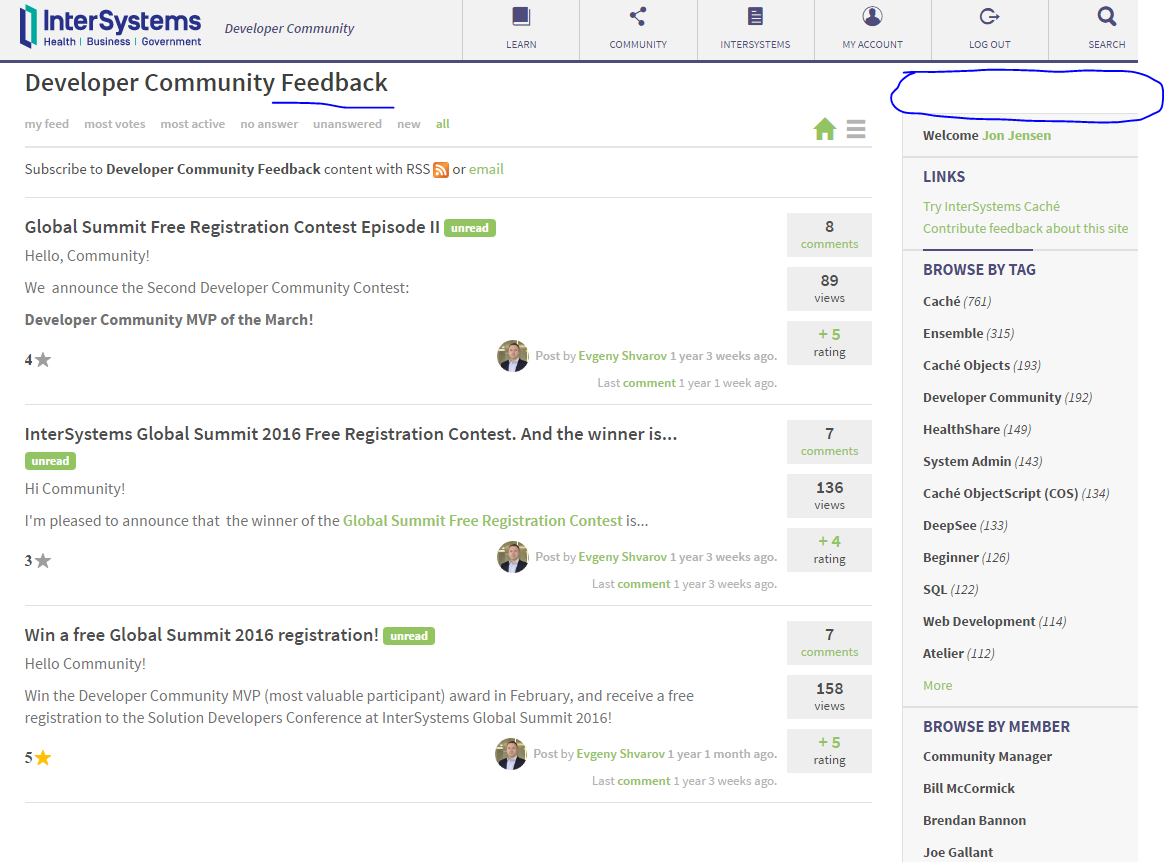Image resolution: width=1164 pixels, height=862 pixels.
Task: Click author avatar on 'And the winner is' post
Action: [512, 557]
